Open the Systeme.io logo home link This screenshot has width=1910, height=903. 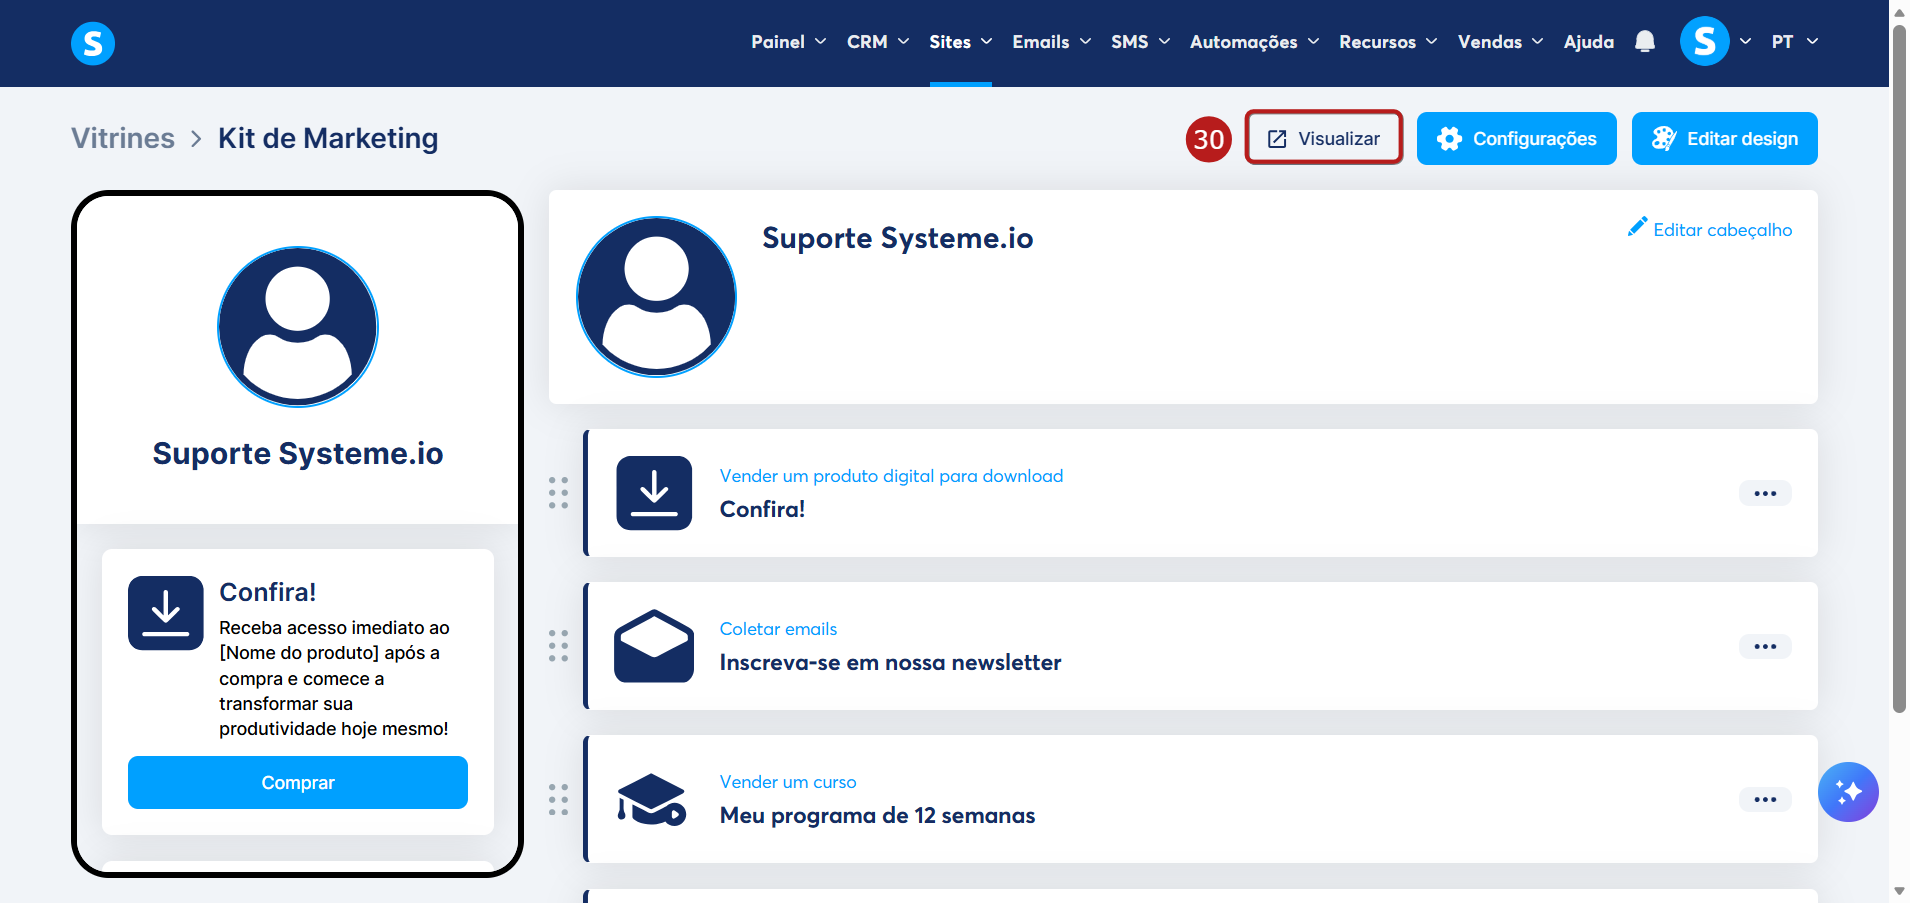pos(93,43)
